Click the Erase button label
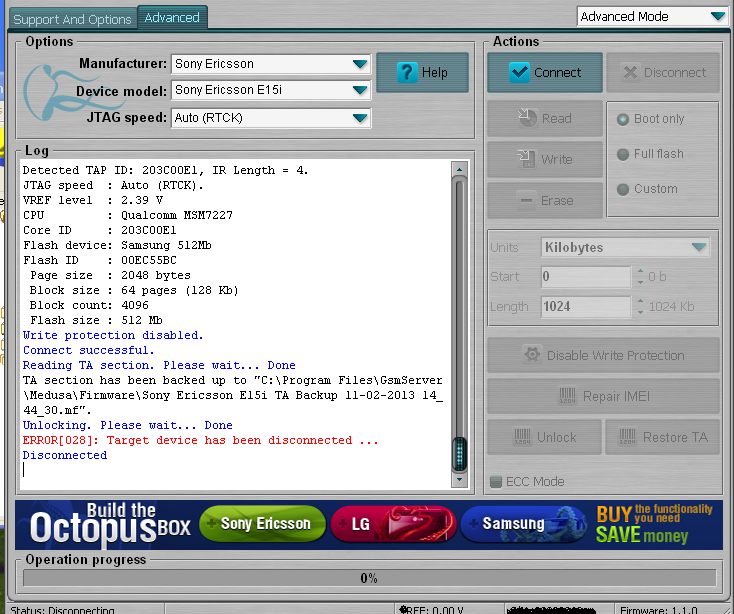 [557, 201]
